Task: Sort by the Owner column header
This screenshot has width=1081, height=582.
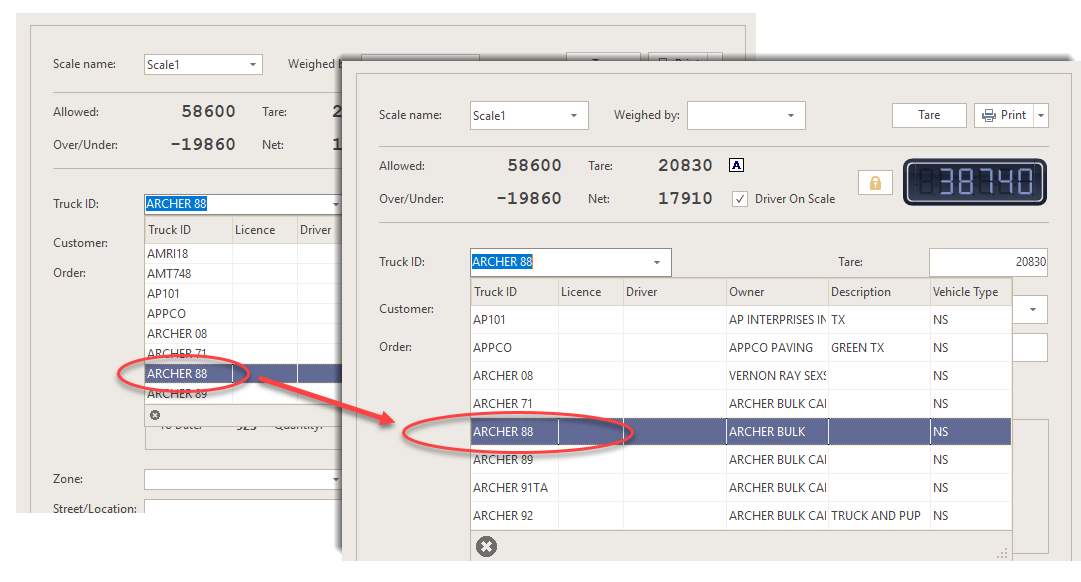Action: [x=776, y=292]
